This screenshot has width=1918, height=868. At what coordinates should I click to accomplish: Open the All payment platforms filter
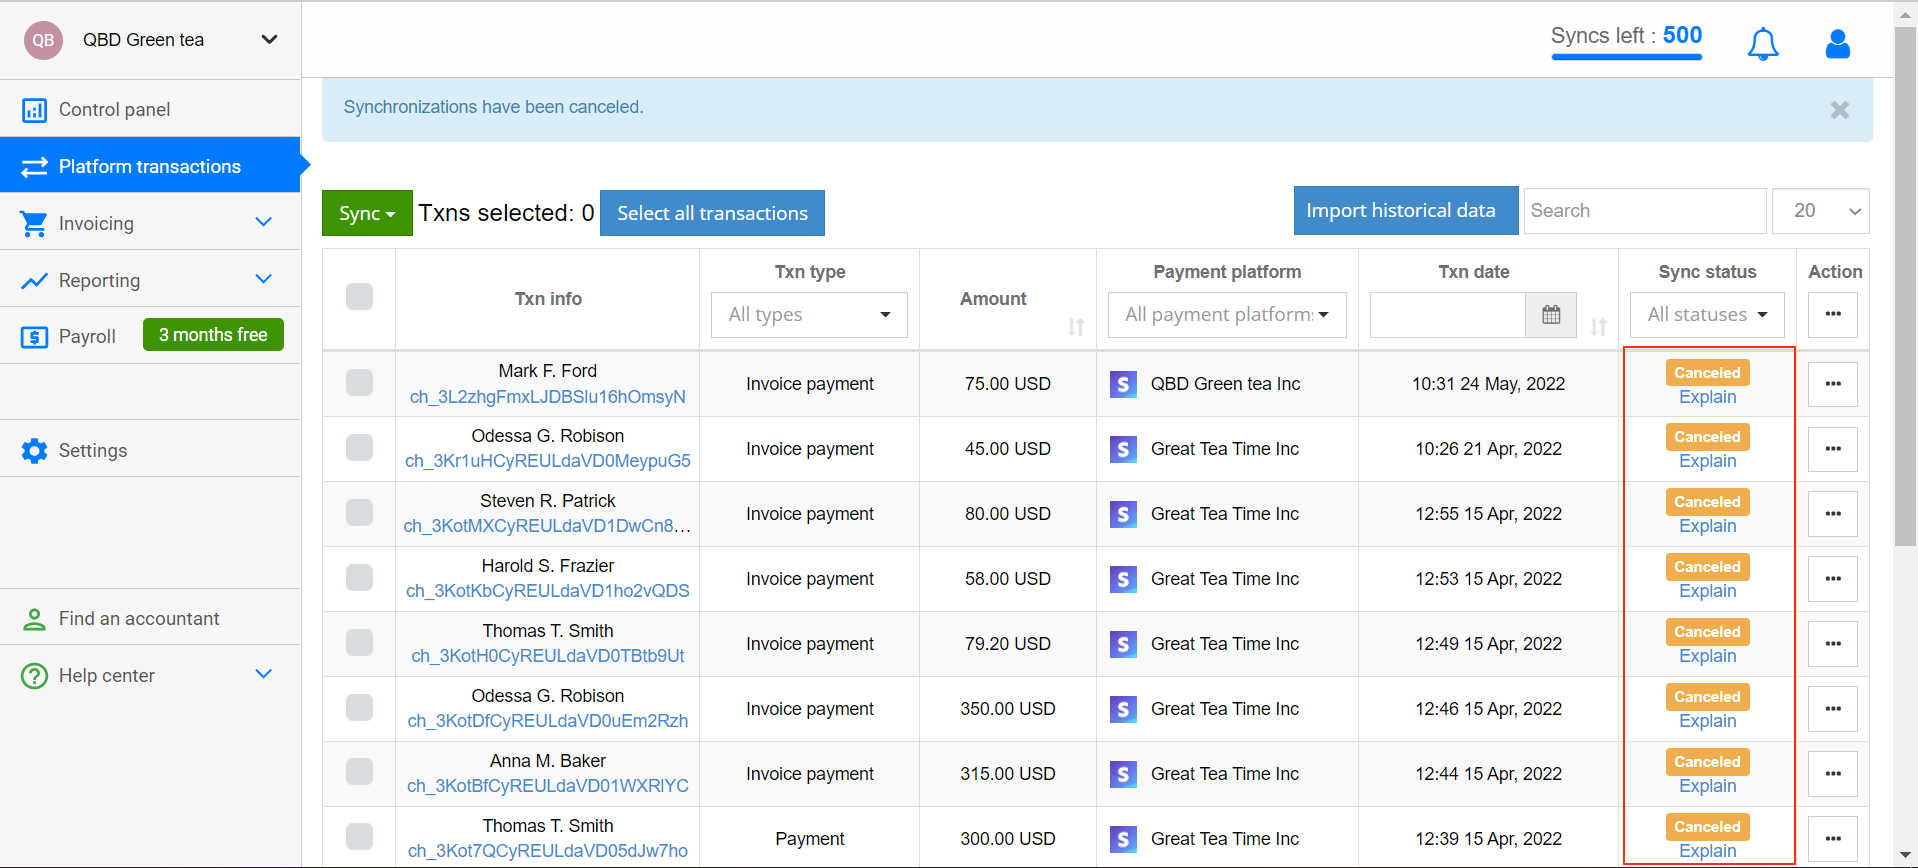tap(1227, 315)
